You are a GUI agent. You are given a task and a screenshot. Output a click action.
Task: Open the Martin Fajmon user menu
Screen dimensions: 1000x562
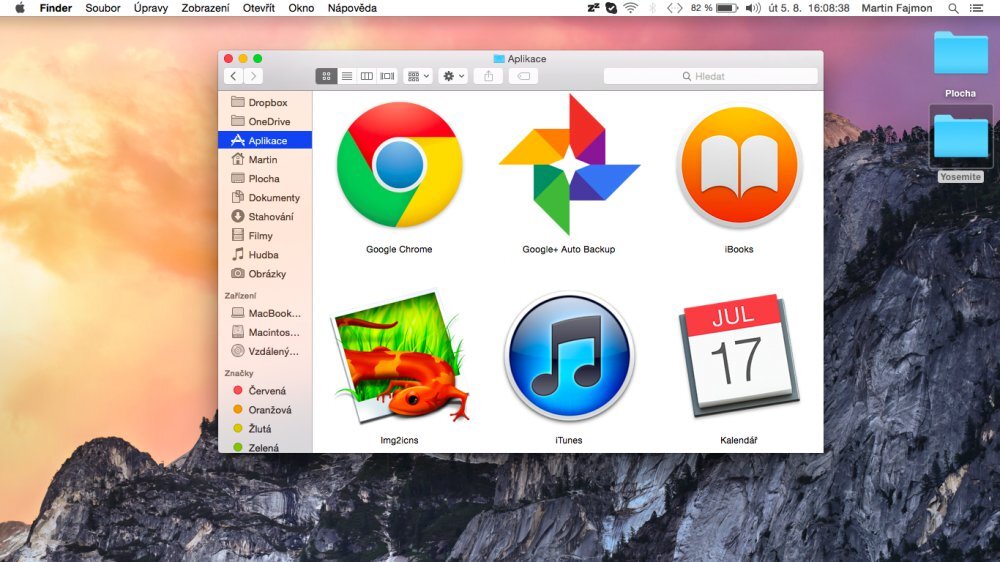pyautogui.click(x=898, y=8)
